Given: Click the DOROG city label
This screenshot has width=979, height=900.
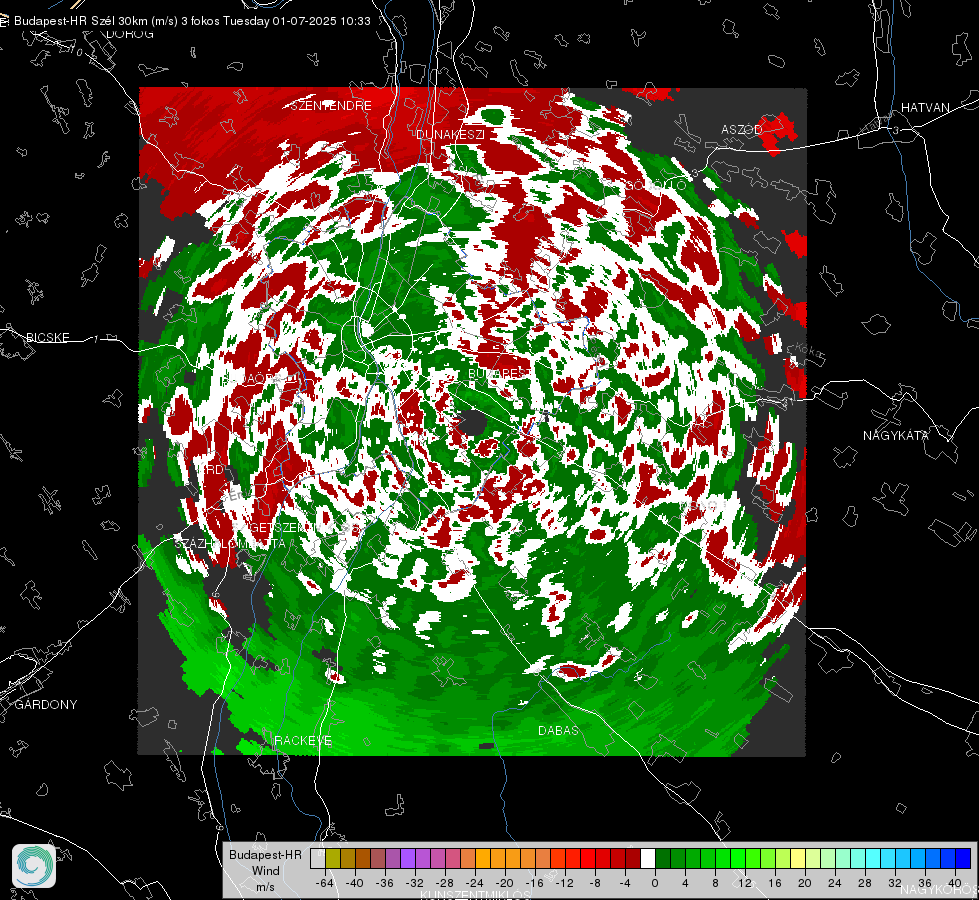Looking at the screenshot, I should point(130,34).
